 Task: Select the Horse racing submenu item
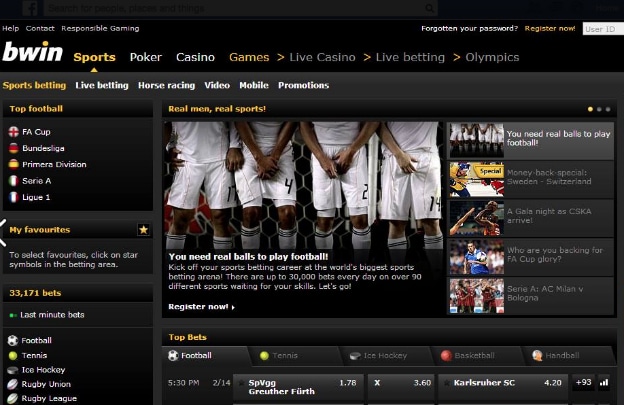tap(166, 85)
